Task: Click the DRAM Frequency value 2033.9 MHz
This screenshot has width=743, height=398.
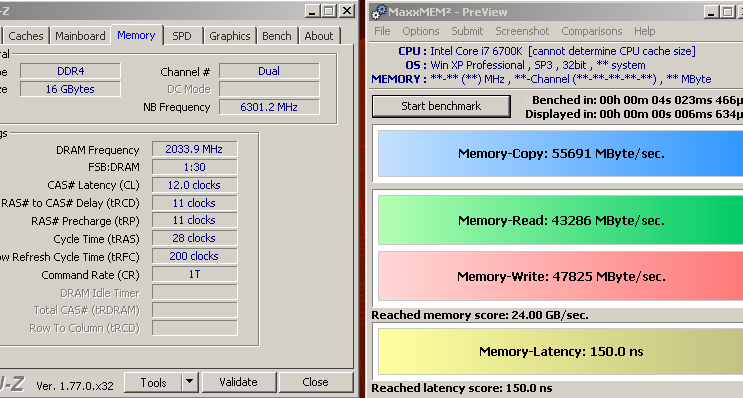Action: pos(194,149)
